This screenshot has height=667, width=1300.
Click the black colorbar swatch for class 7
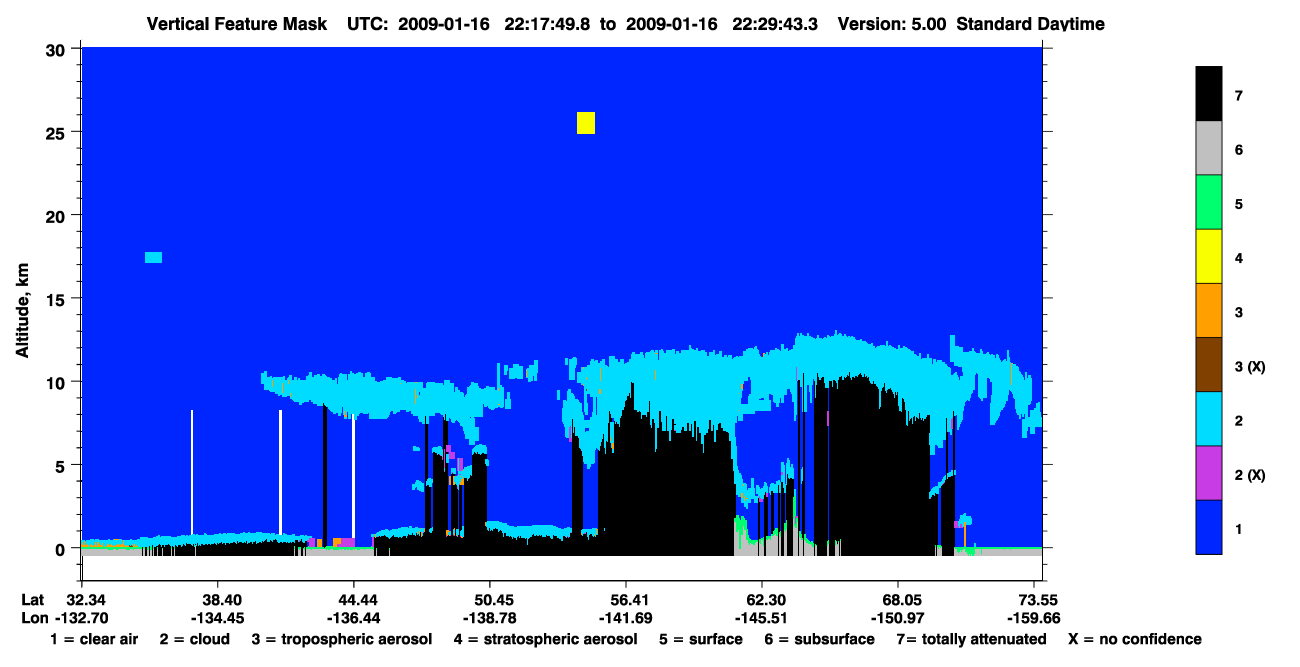point(1209,94)
